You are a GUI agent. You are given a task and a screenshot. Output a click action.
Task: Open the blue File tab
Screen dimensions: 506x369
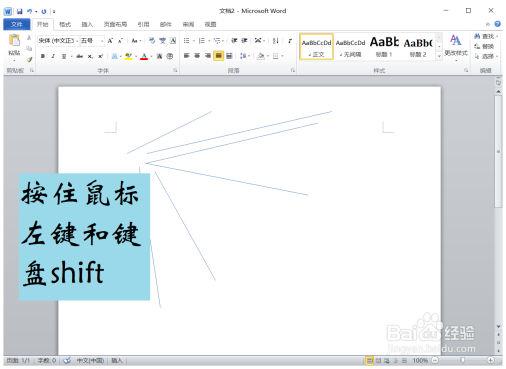tap(17, 24)
